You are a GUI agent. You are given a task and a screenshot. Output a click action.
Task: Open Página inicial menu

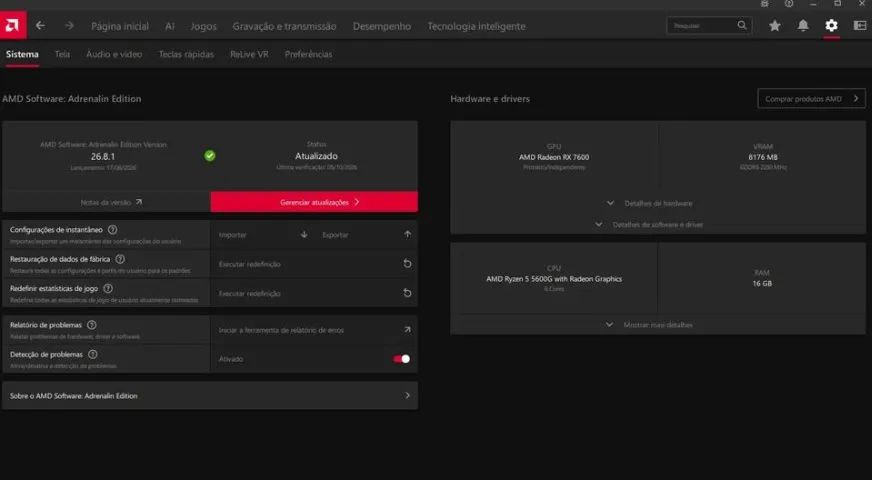click(x=120, y=26)
